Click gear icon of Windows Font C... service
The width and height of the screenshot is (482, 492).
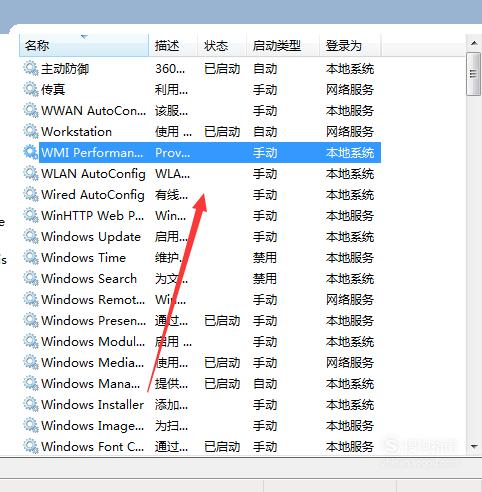coord(31,447)
